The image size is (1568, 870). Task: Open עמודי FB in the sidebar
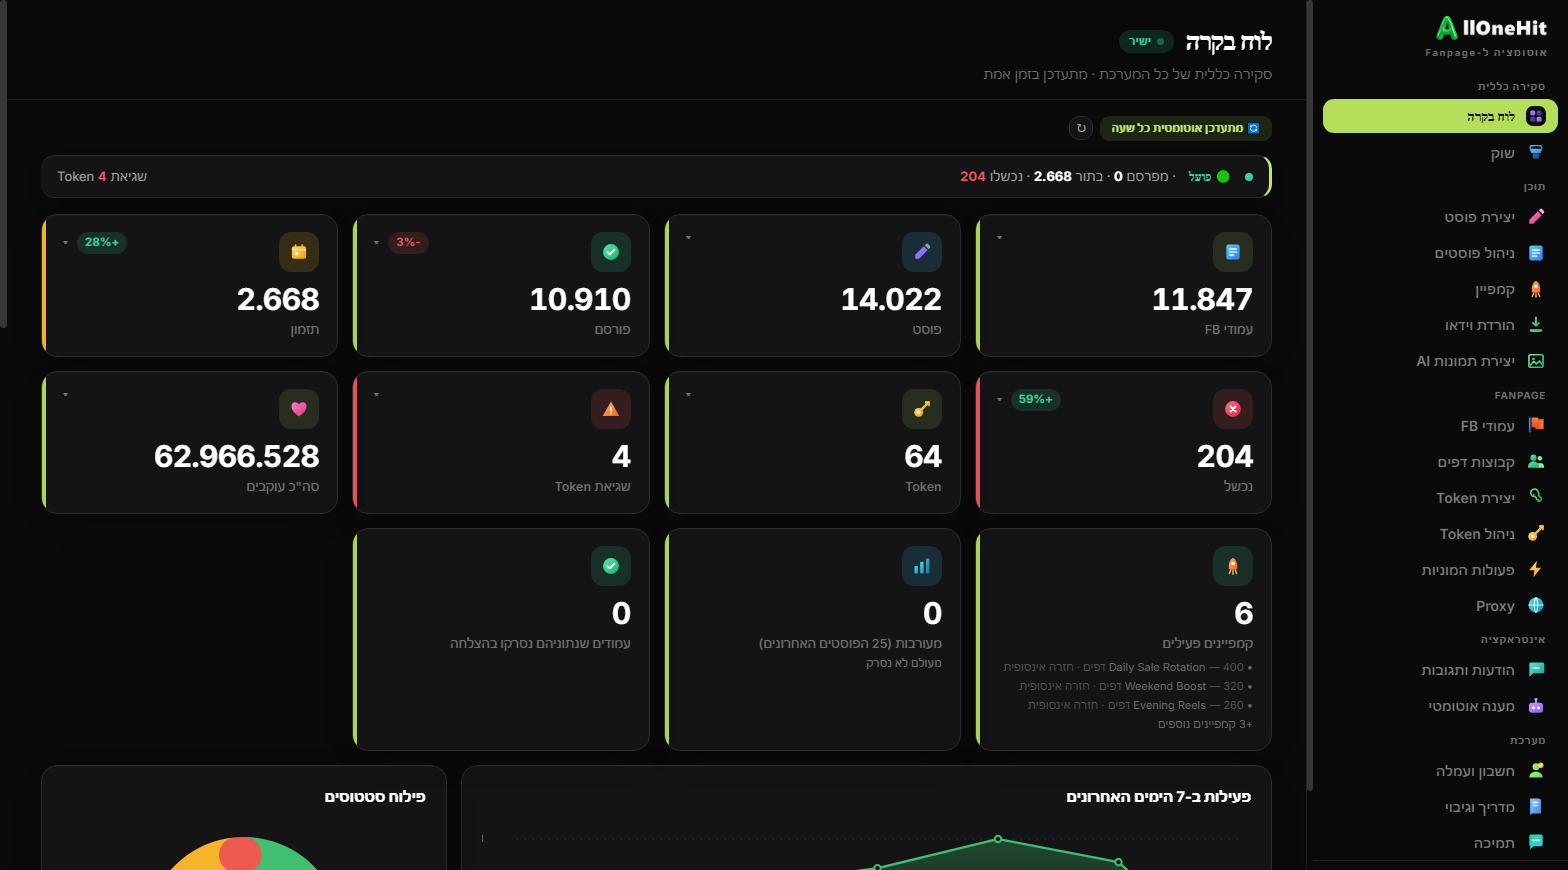1440,426
